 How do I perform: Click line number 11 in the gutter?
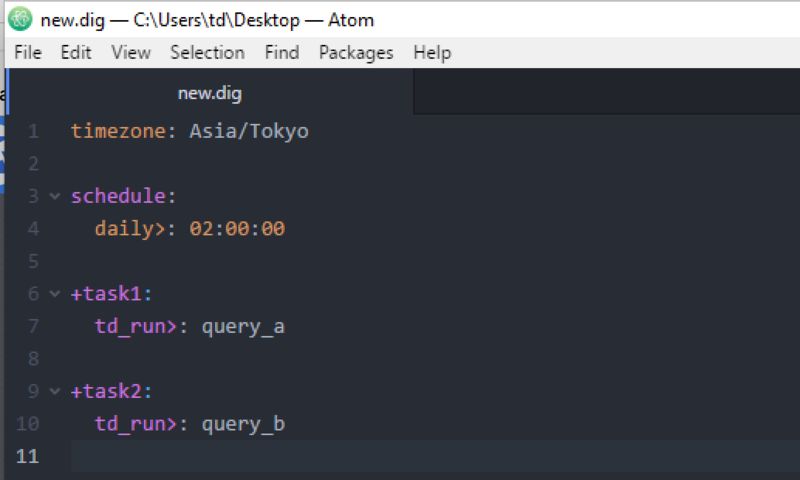pos(28,456)
